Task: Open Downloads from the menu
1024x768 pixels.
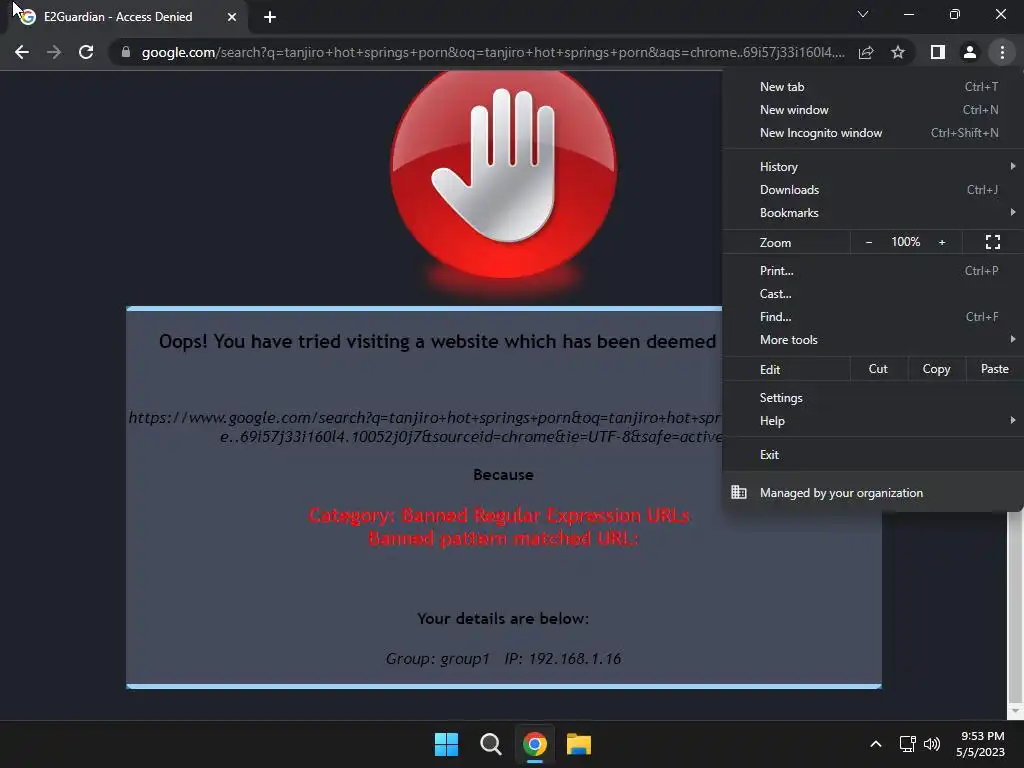Action: pos(873,189)
